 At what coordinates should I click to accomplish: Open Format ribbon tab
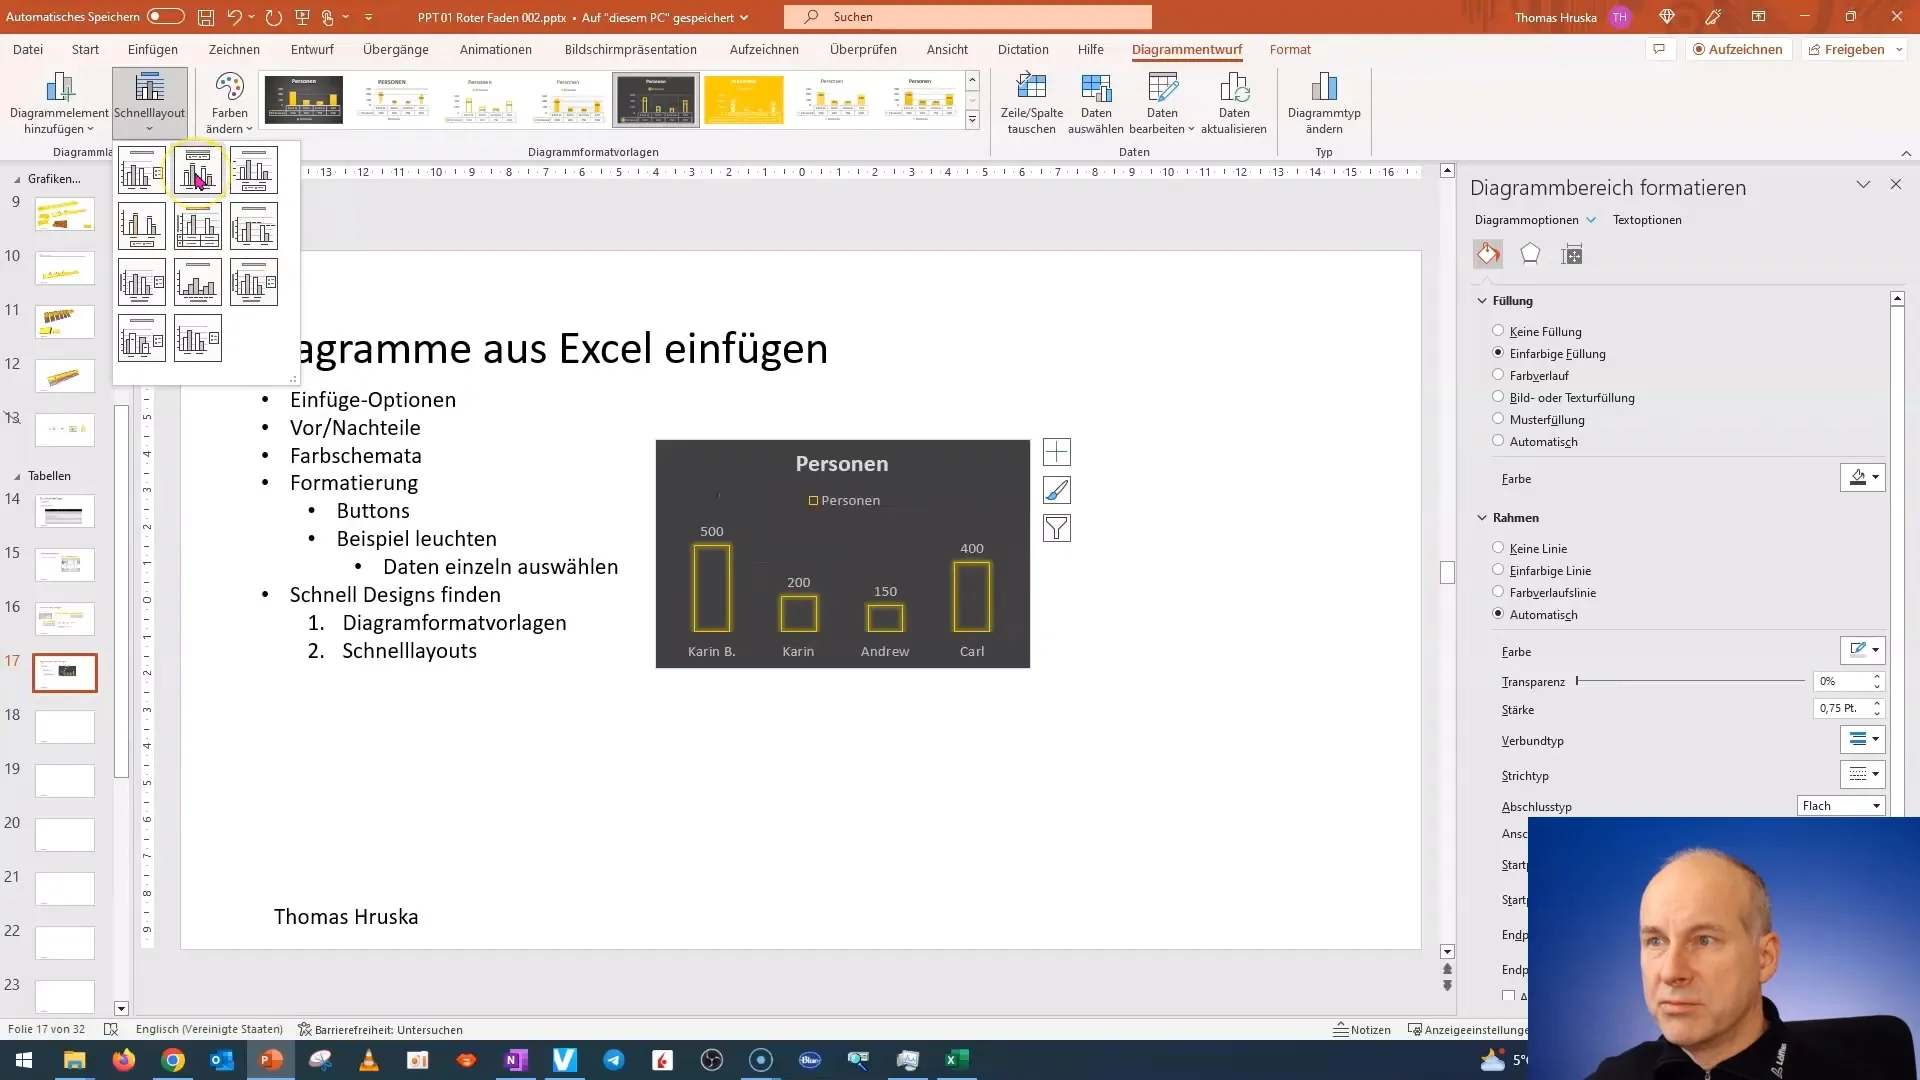(x=1290, y=49)
